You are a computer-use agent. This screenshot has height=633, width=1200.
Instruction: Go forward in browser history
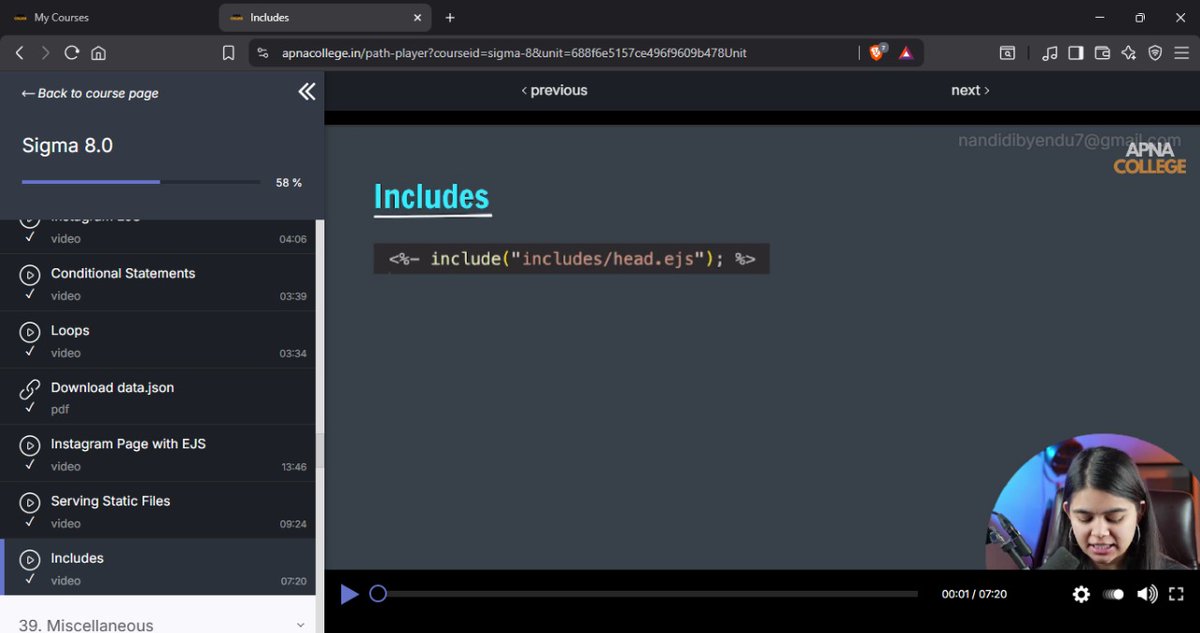(x=45, y=53)
